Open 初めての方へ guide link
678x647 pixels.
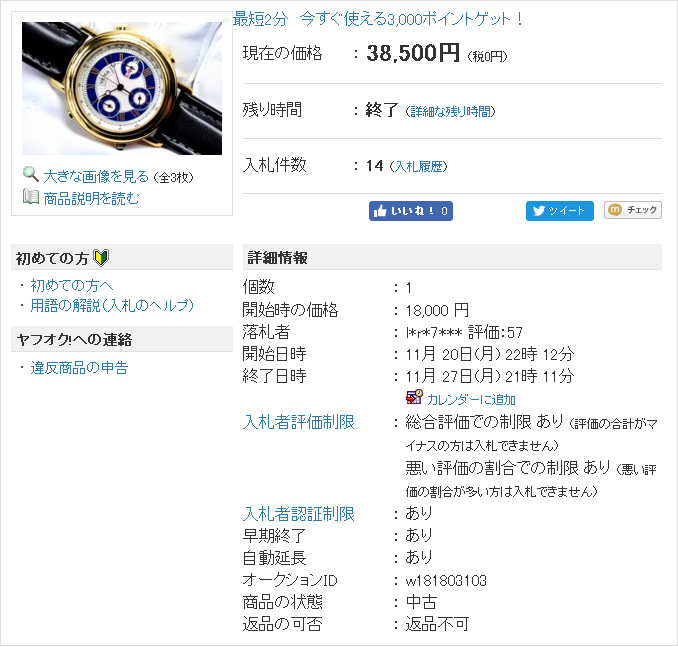pyautogui.click(x=72, y=285)
